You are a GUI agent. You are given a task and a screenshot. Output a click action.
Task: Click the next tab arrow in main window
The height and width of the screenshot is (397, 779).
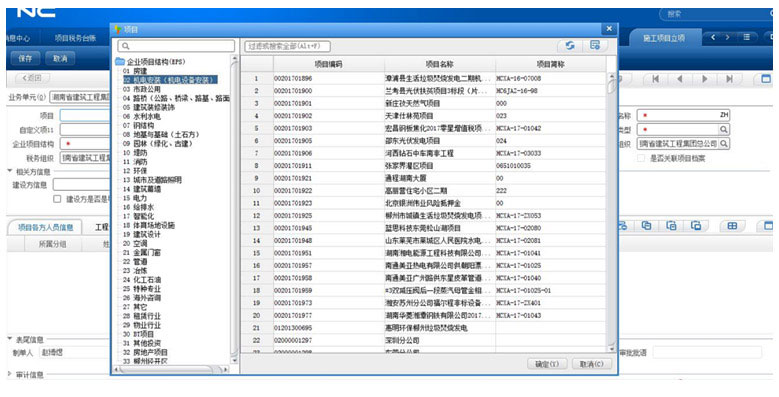727,37
